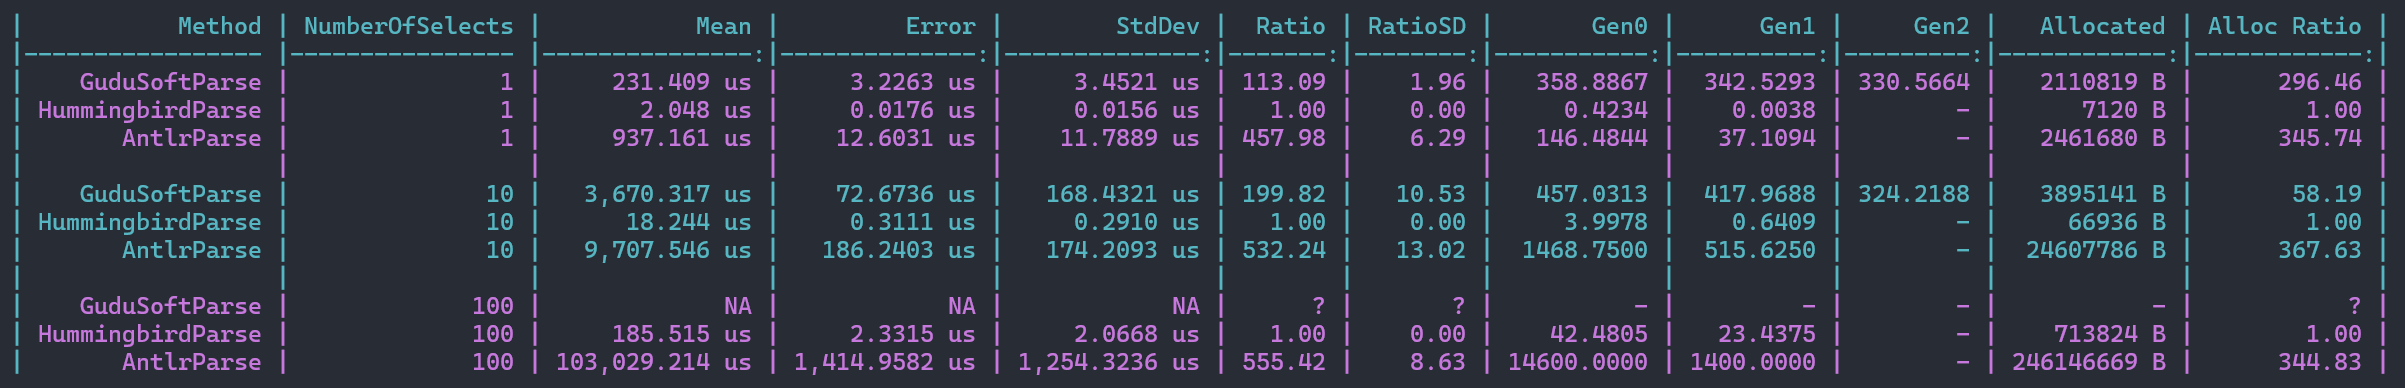Click the allocated value 66936 B

2116,222
